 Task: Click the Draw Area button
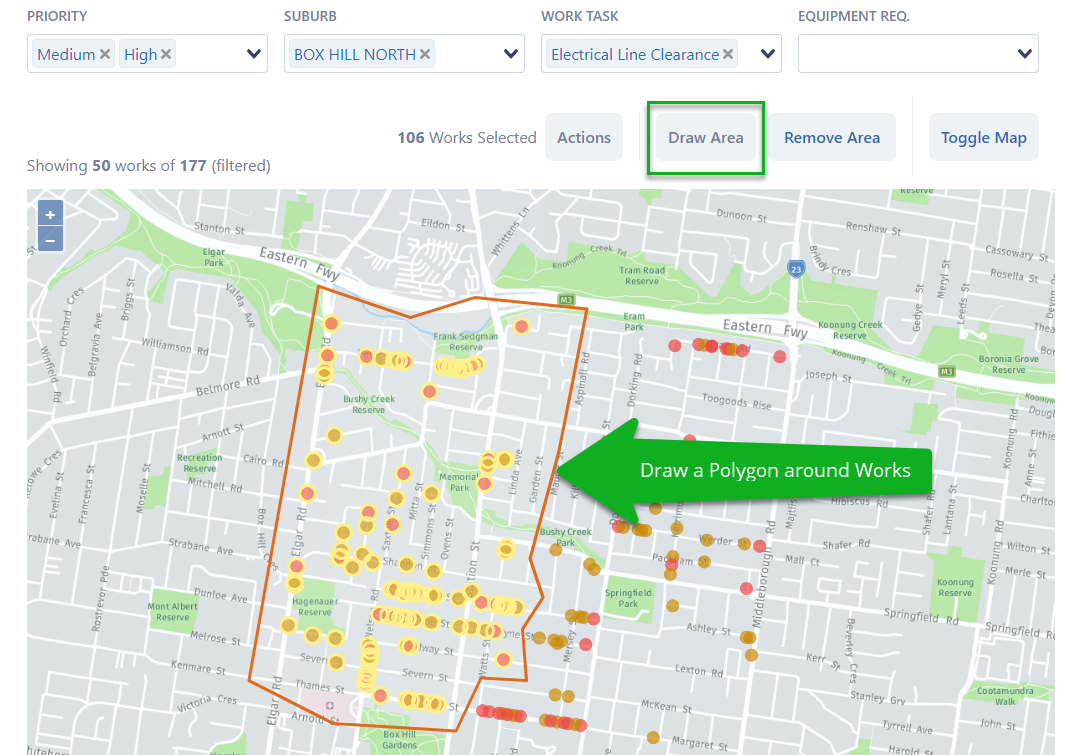pos(705,138)
